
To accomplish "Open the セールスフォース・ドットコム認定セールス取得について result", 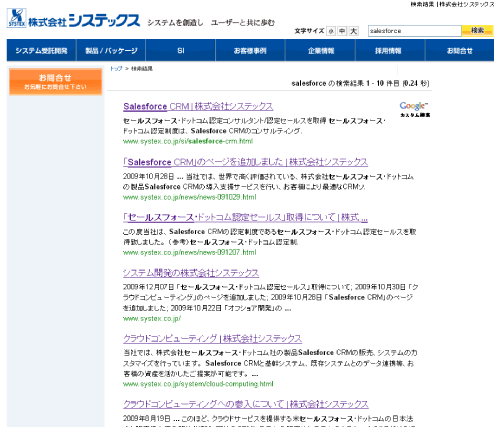I will [x=245, y=217].
